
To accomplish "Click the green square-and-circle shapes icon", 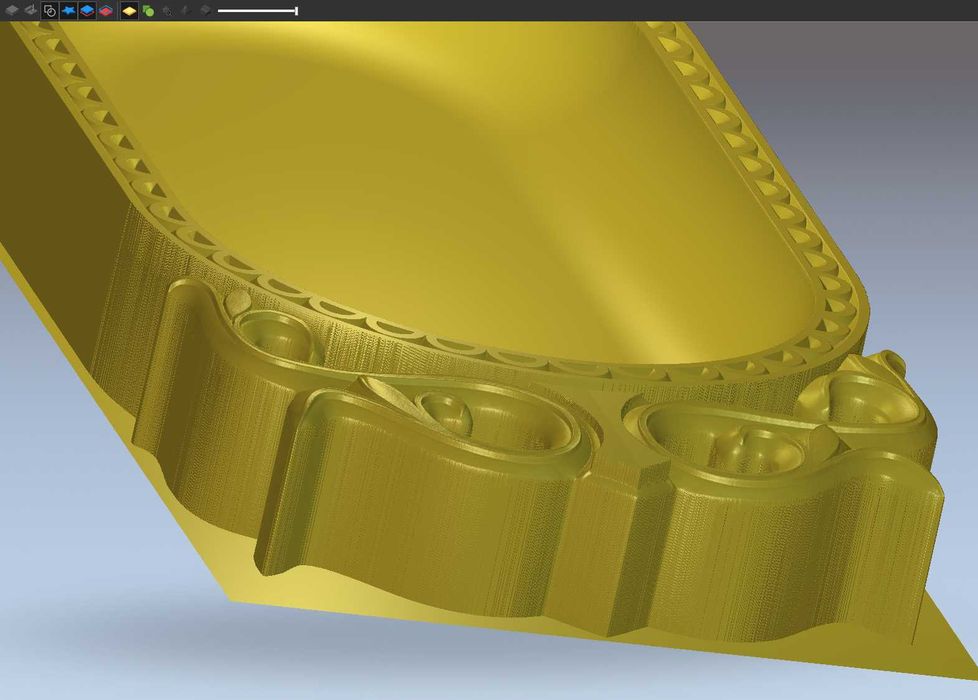I will click(148, 11).
